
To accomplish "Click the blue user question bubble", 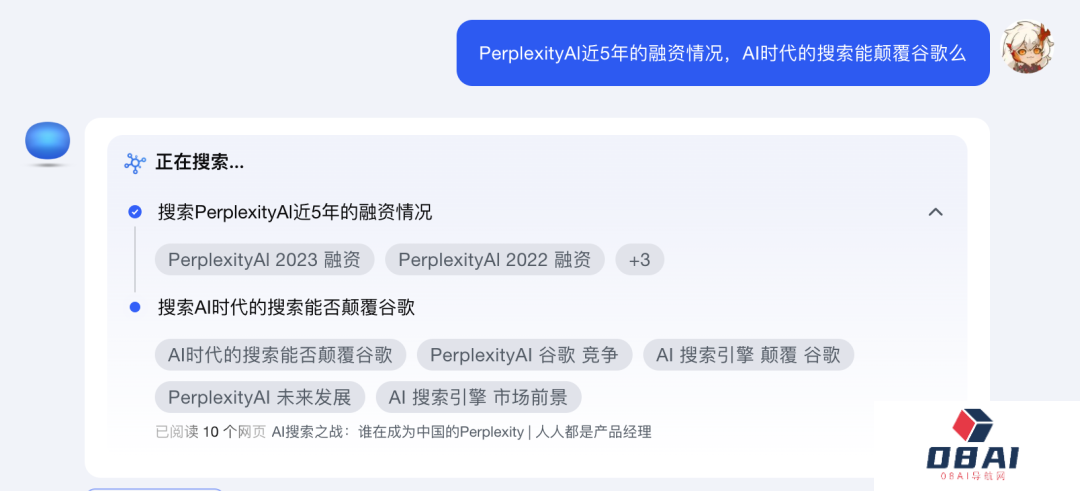I will tap(722, 53).
